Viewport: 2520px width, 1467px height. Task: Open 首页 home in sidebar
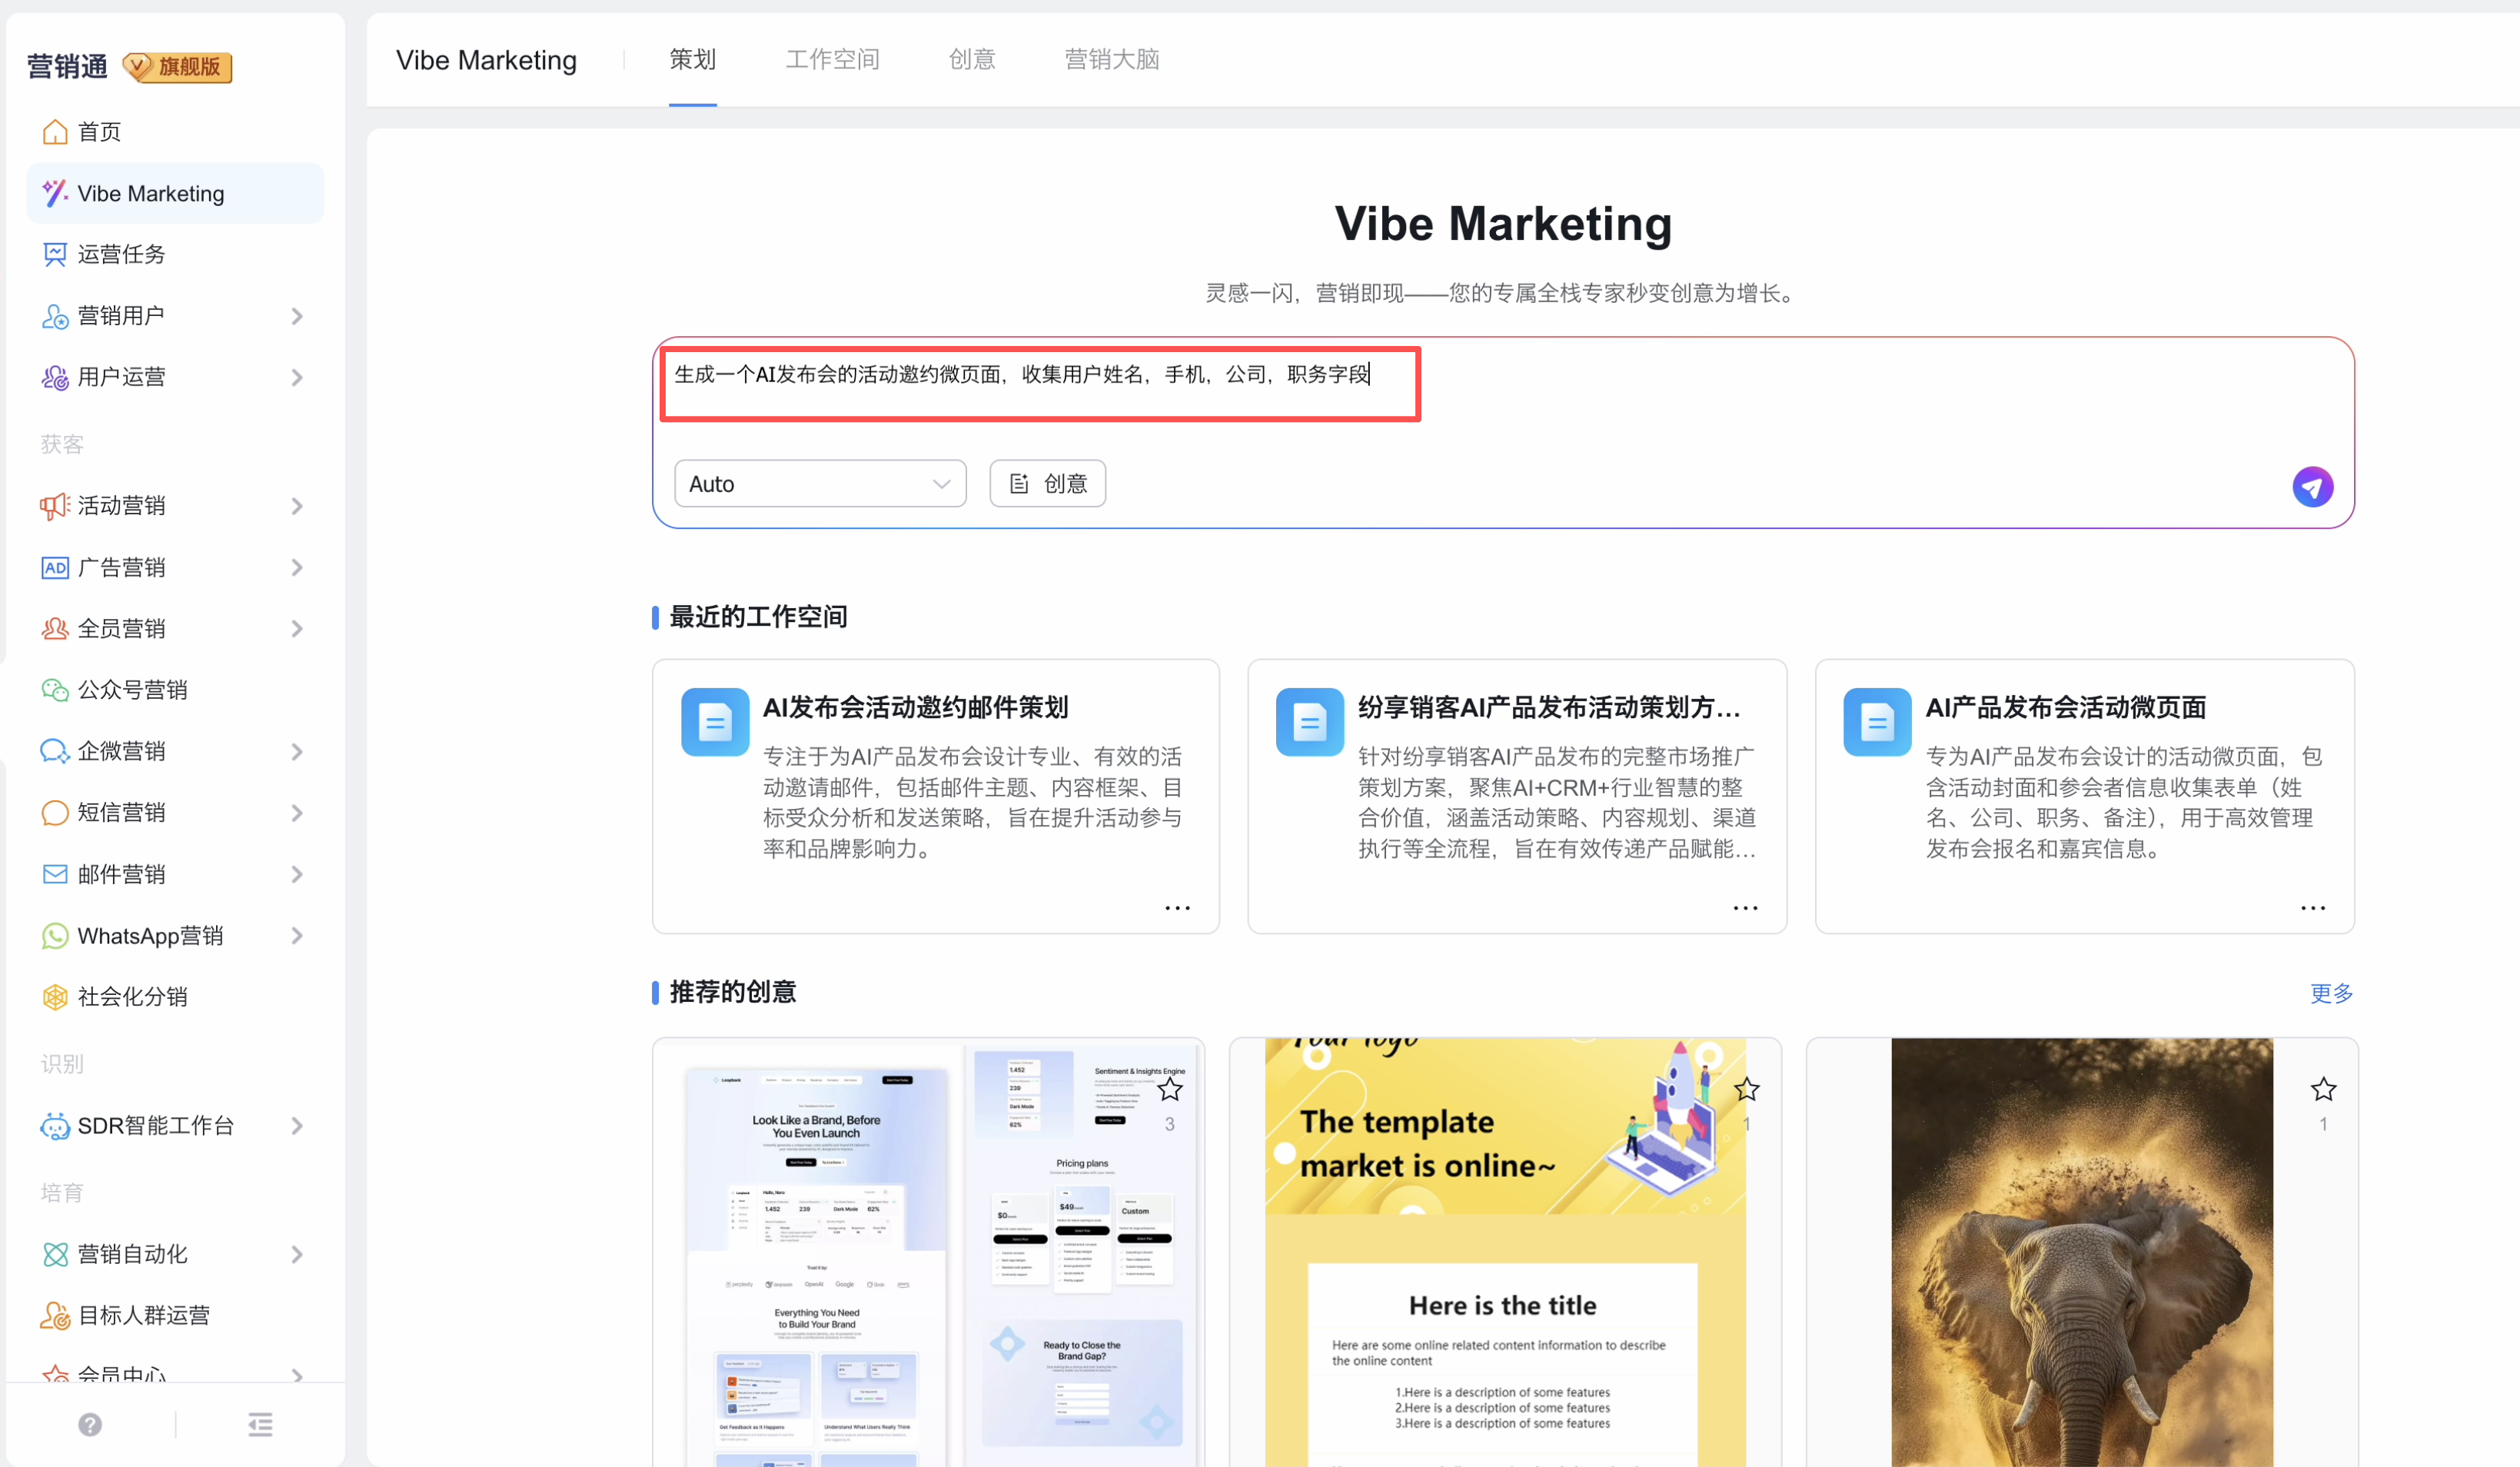(x=99, y=132)
